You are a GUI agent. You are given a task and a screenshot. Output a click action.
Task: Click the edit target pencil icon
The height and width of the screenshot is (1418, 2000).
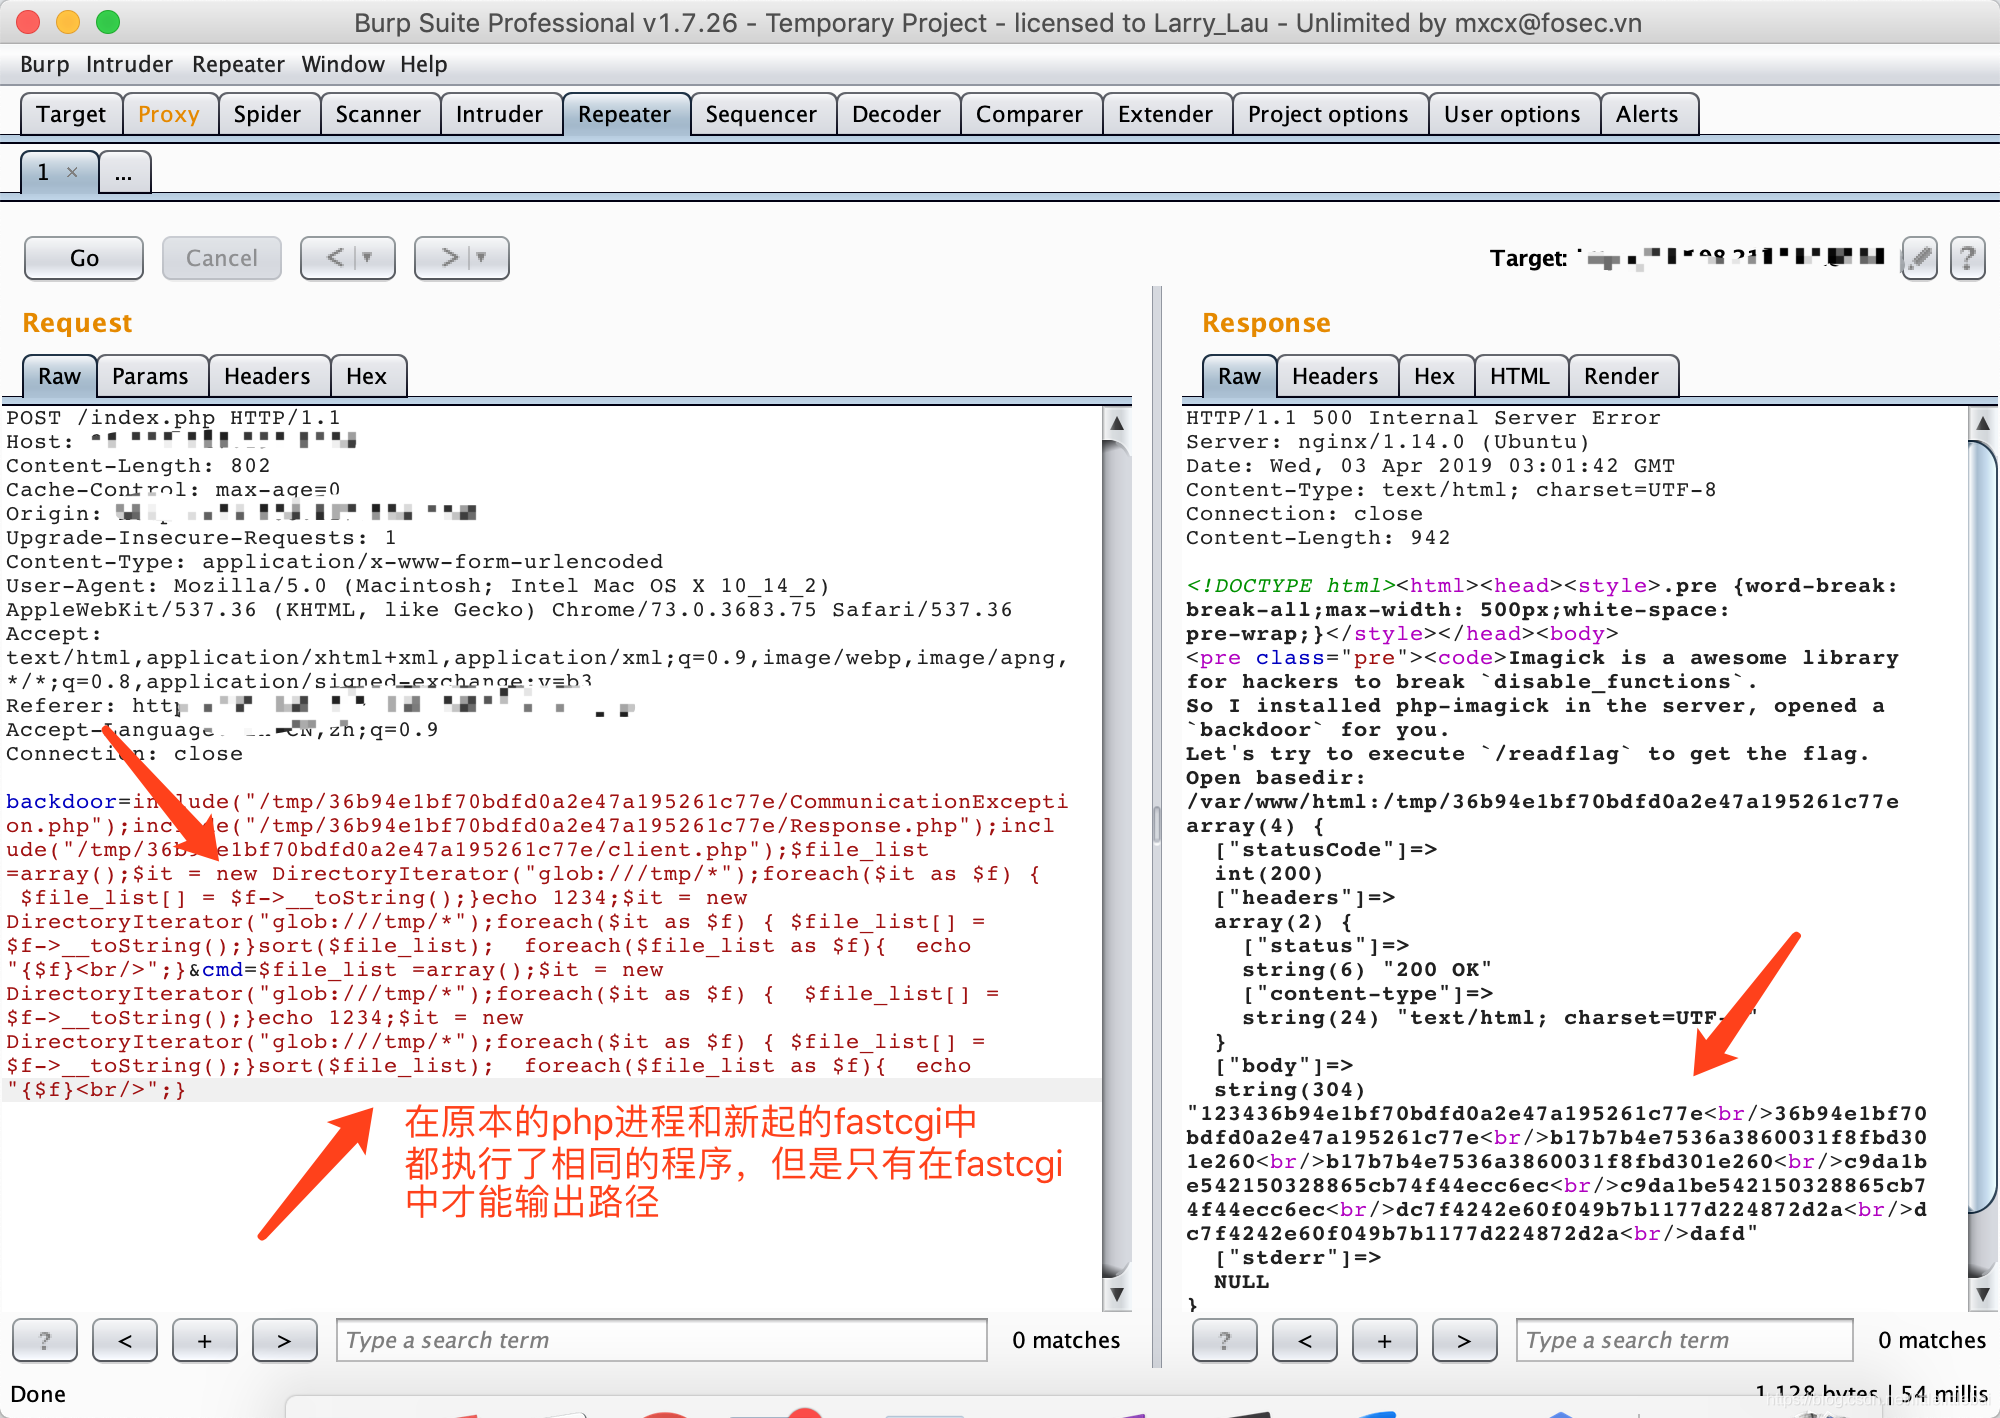tap(1919, 259)
